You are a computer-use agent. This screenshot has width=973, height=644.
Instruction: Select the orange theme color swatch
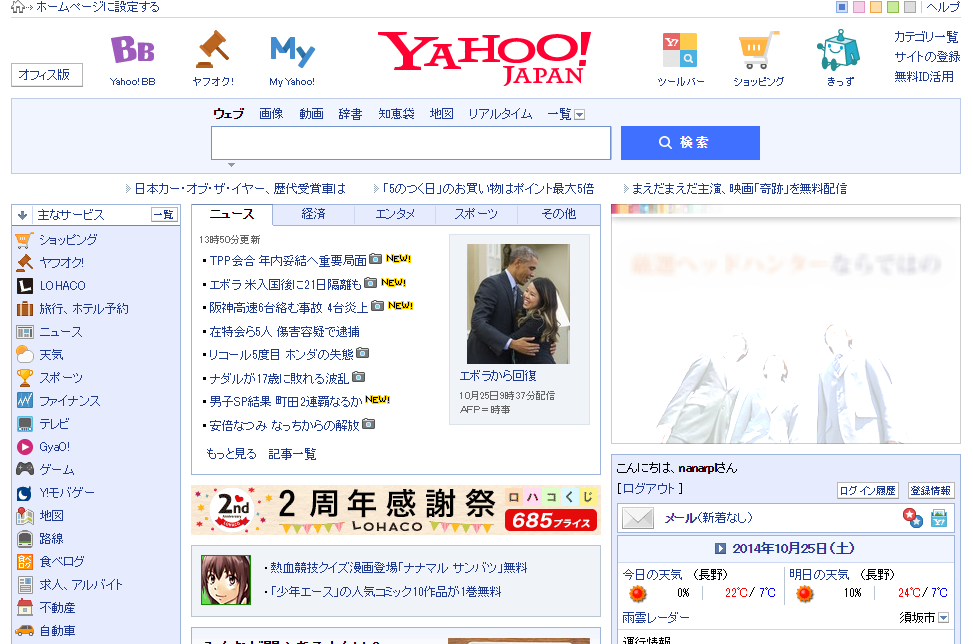(876, 7)
